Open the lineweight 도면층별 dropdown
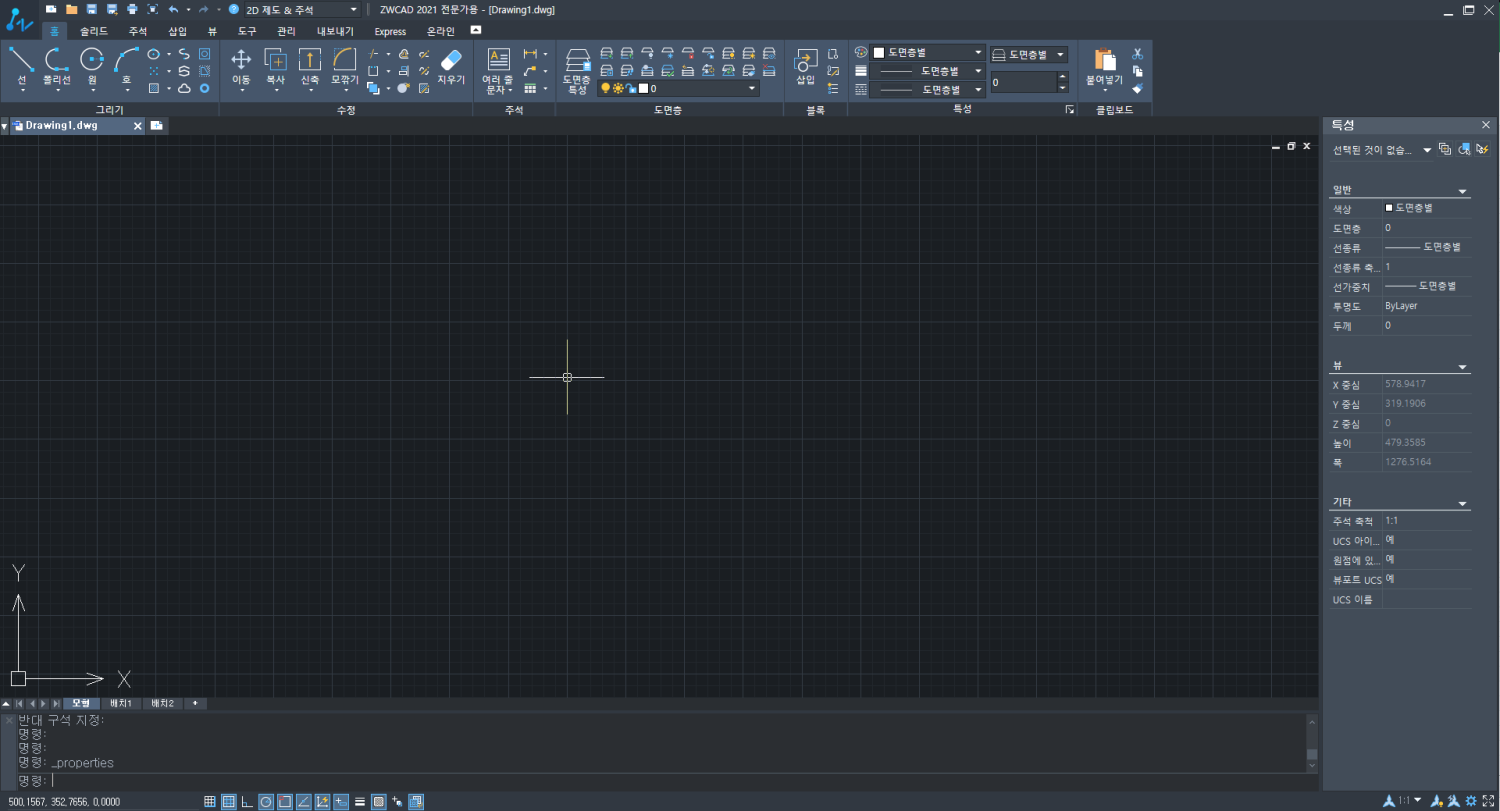 tap(928, 71)
